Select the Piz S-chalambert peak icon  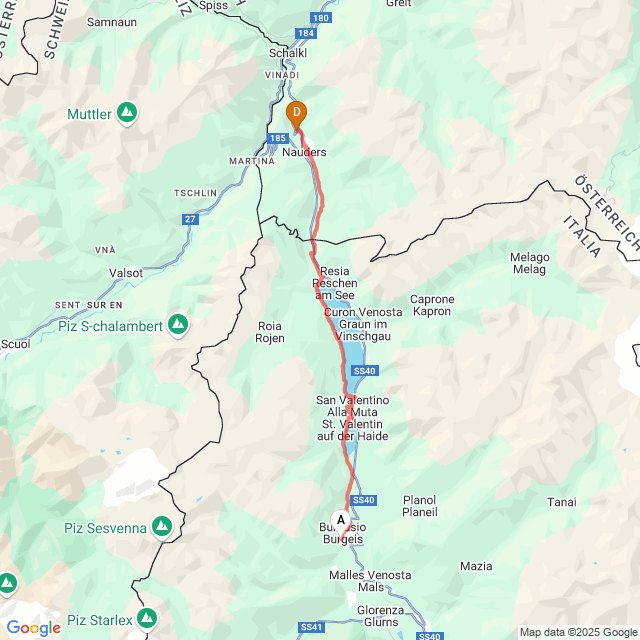pos(178,325)
